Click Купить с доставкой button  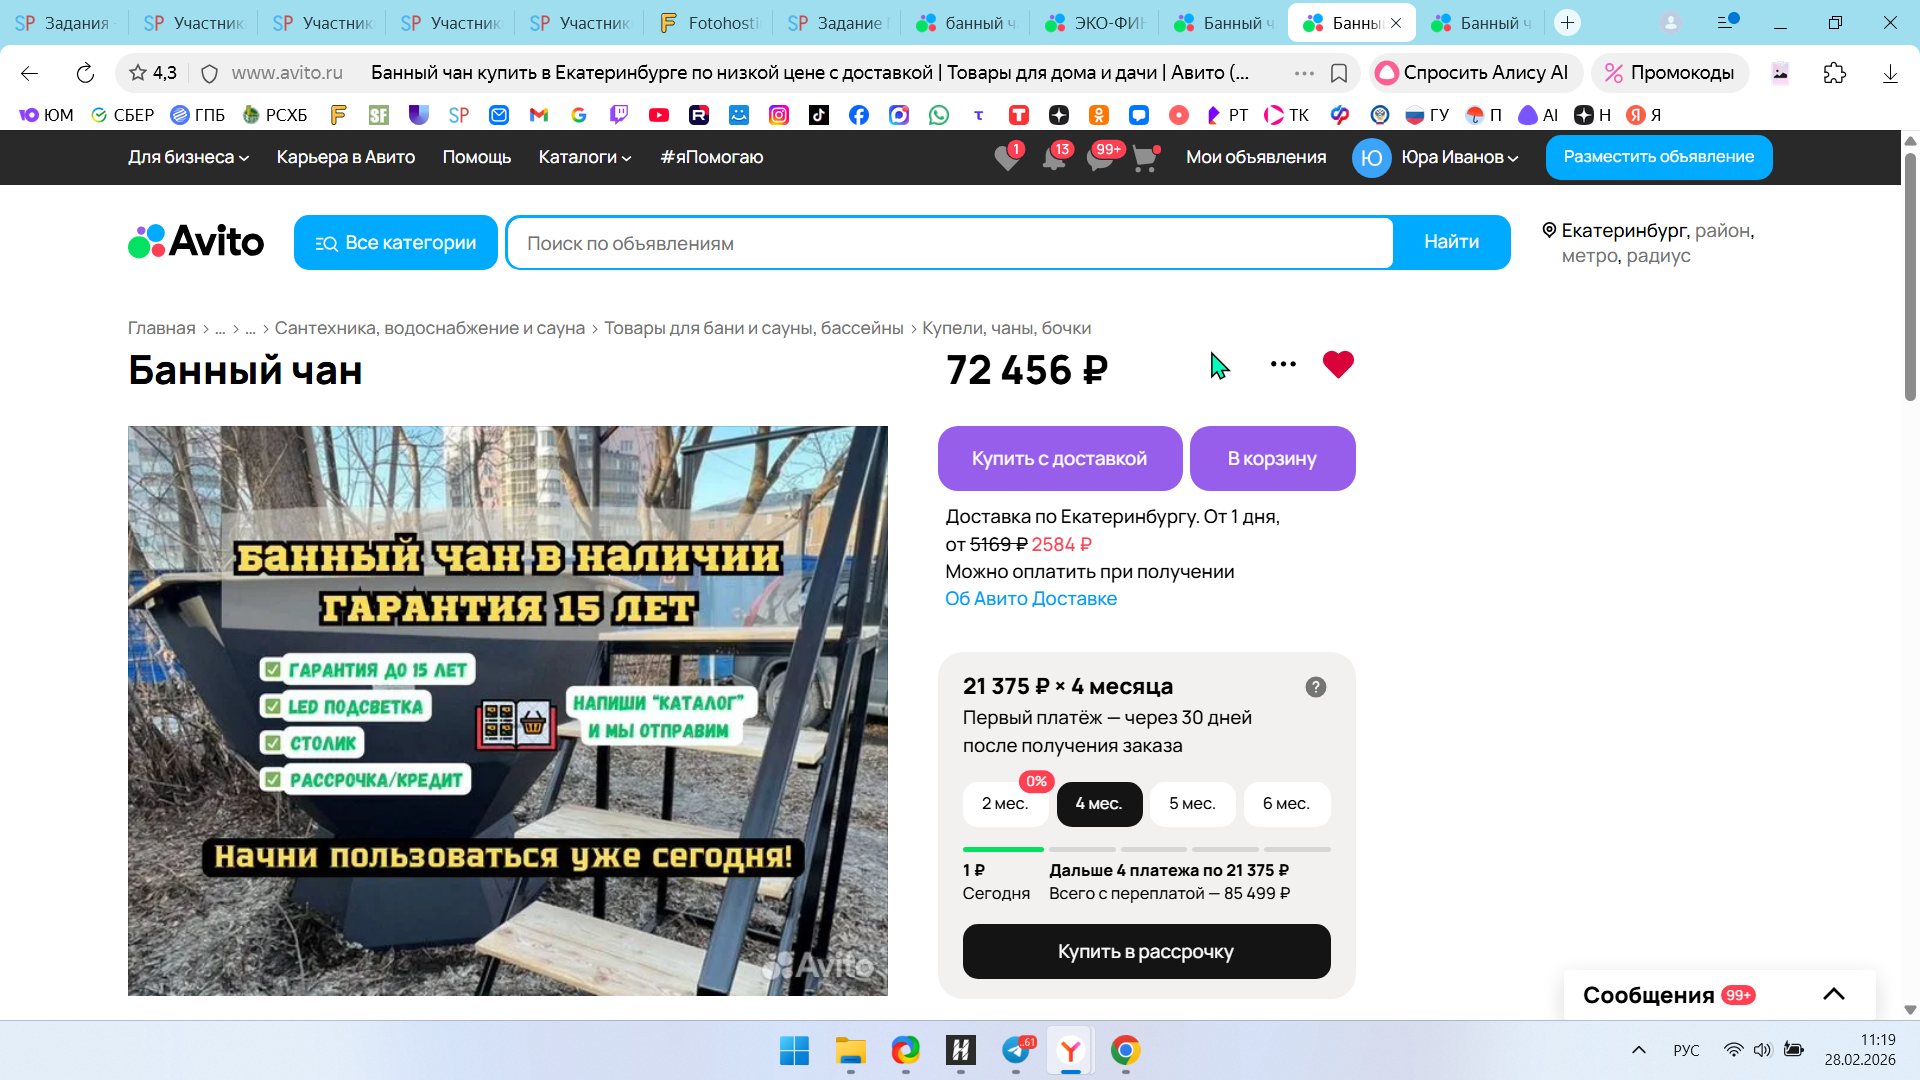pyautogui.click(x=1059, y=459)
